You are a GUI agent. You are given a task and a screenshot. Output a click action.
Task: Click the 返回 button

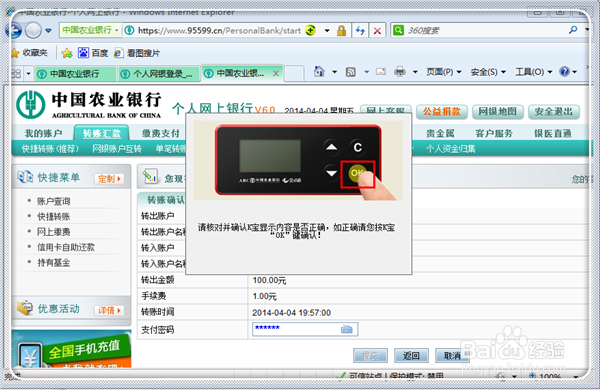pyautogui.click(x=411, y=356)
